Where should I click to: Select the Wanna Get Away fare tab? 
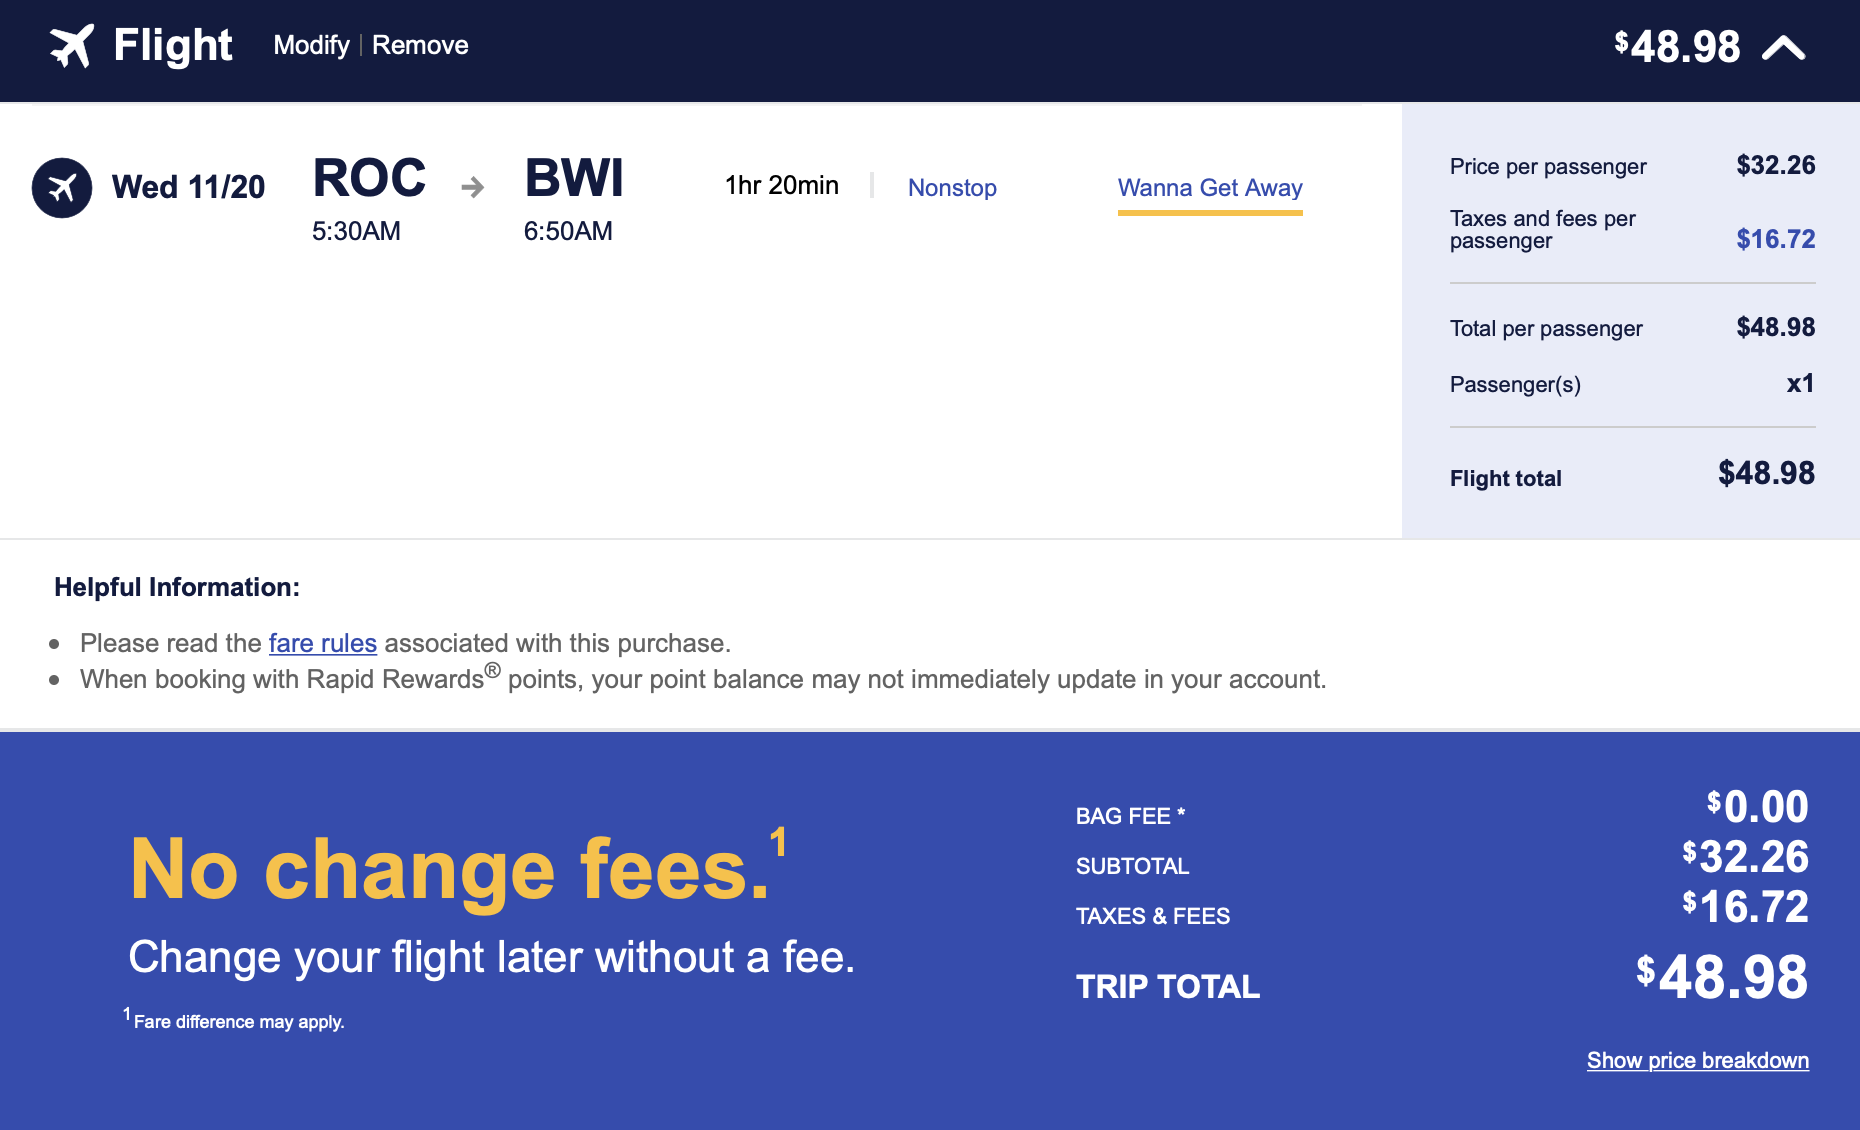pos(1210,189)
